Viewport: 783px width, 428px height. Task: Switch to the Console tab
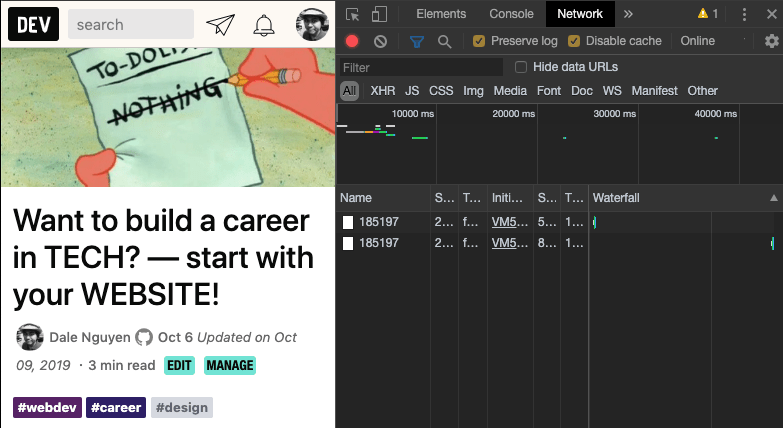pos(511,14)
